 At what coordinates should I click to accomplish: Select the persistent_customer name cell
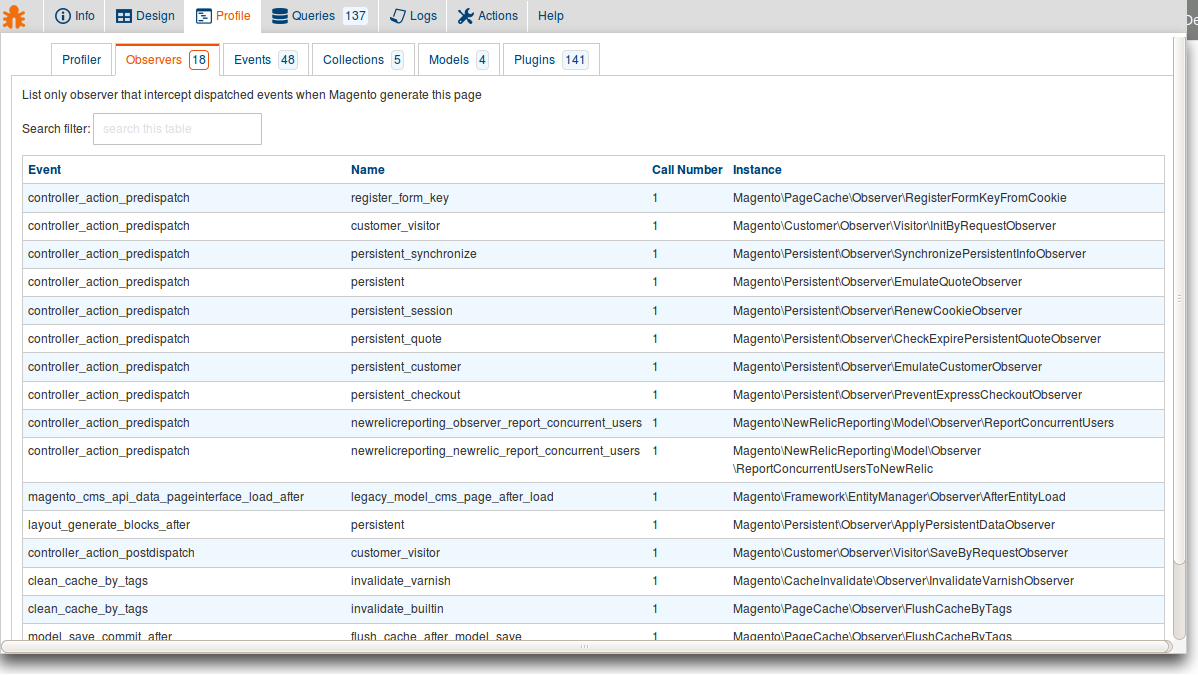click(x=406, y=367)
